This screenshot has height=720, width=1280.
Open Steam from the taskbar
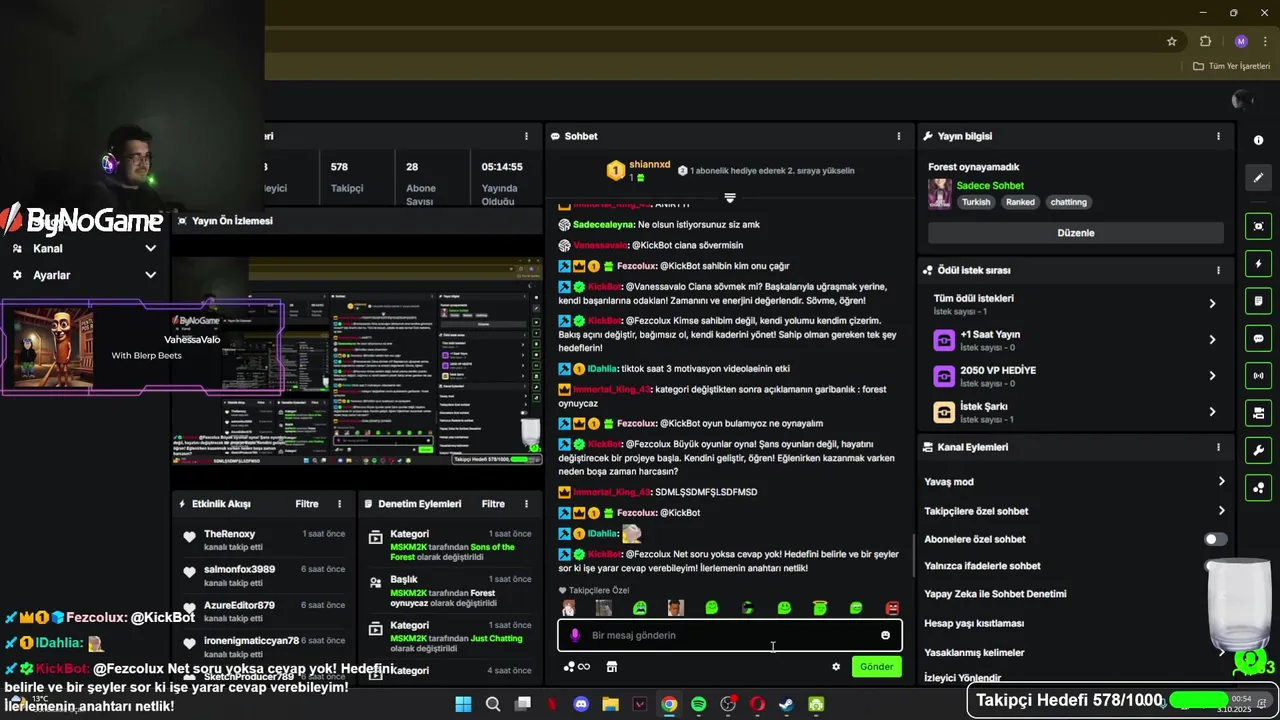pyautogui.click(x=786, y=704)
